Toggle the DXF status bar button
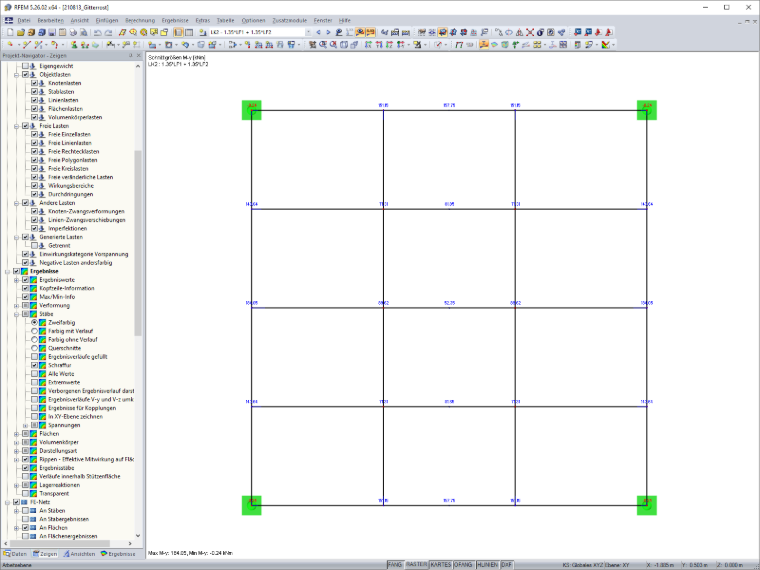Image resolution: width=760 pixels, height=570 pixels. coord(507,565)
